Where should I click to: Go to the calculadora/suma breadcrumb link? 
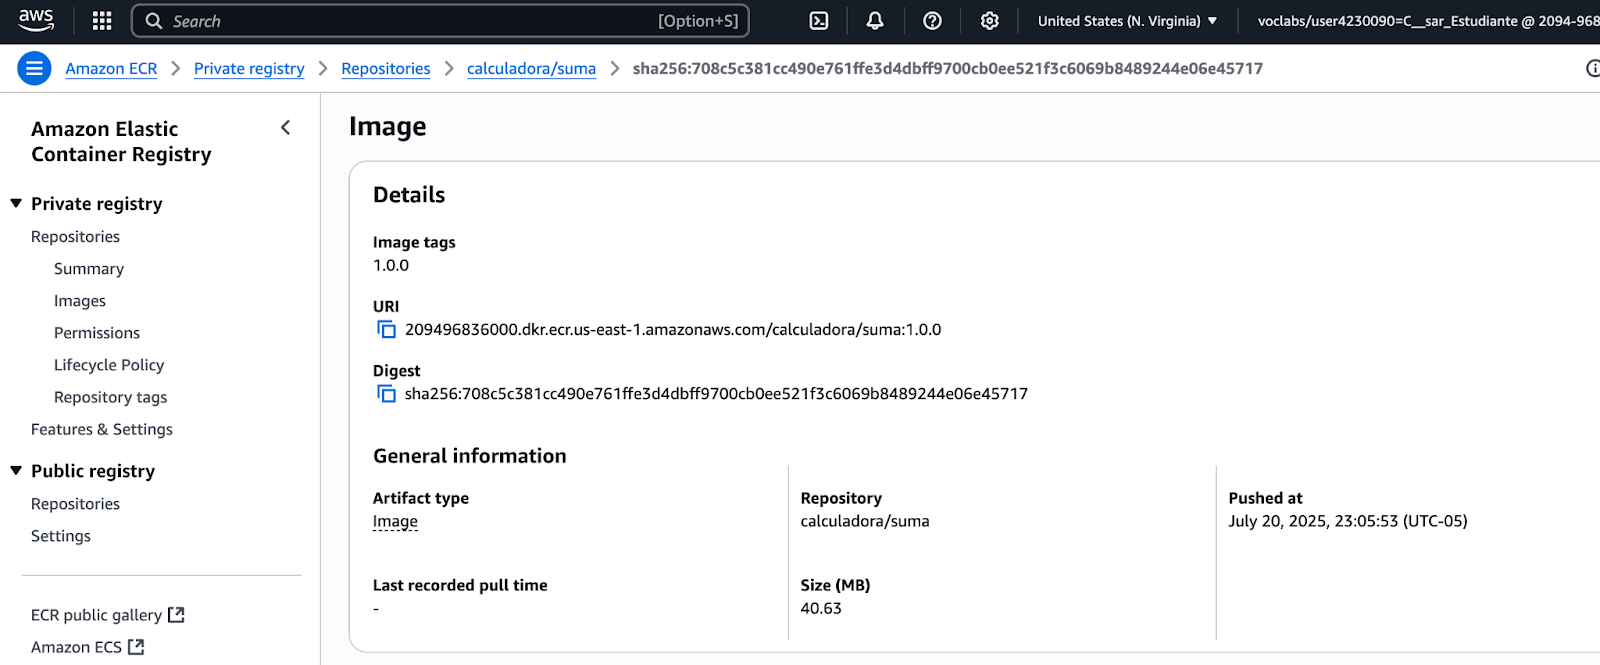531,68
